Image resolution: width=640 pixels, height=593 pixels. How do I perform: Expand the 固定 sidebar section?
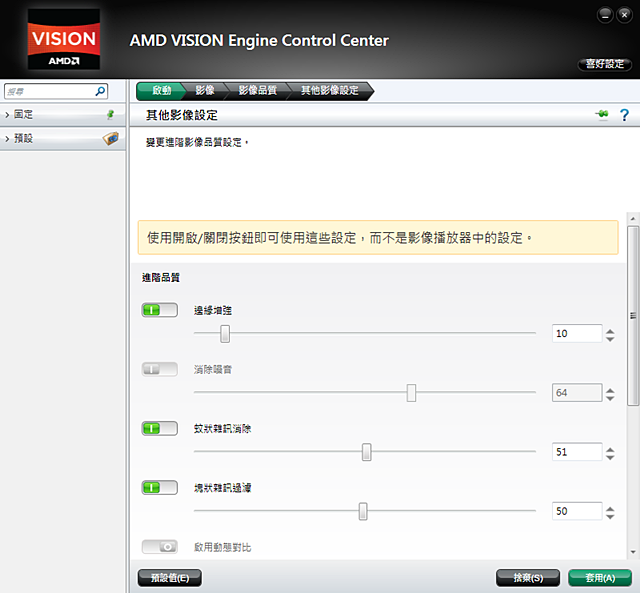click(x=63, y=114)
